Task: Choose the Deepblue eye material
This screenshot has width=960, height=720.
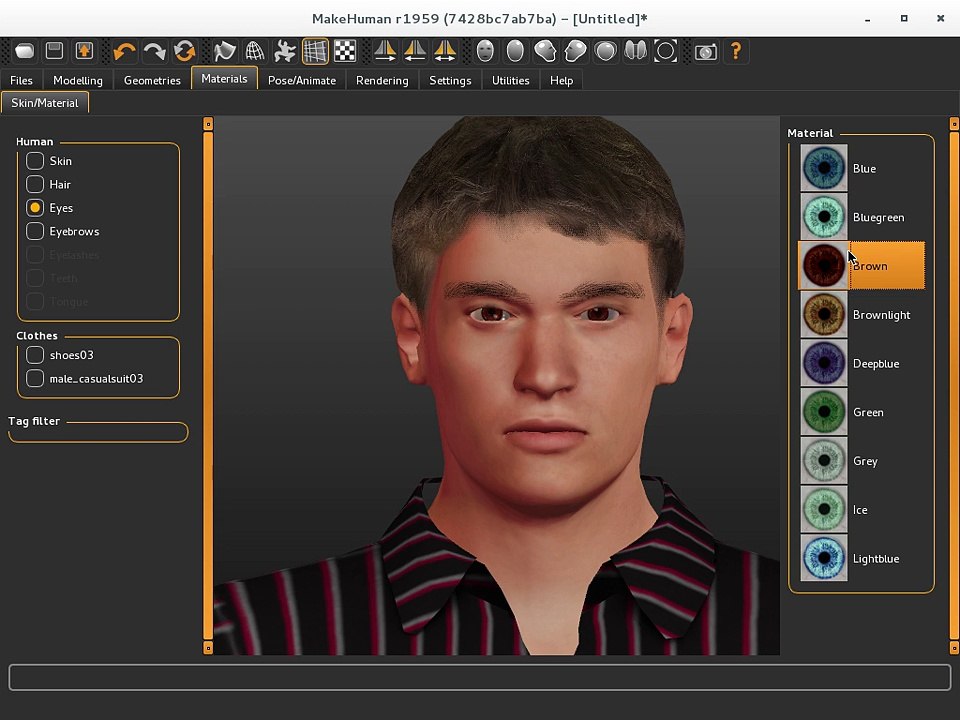Action: 862,363
